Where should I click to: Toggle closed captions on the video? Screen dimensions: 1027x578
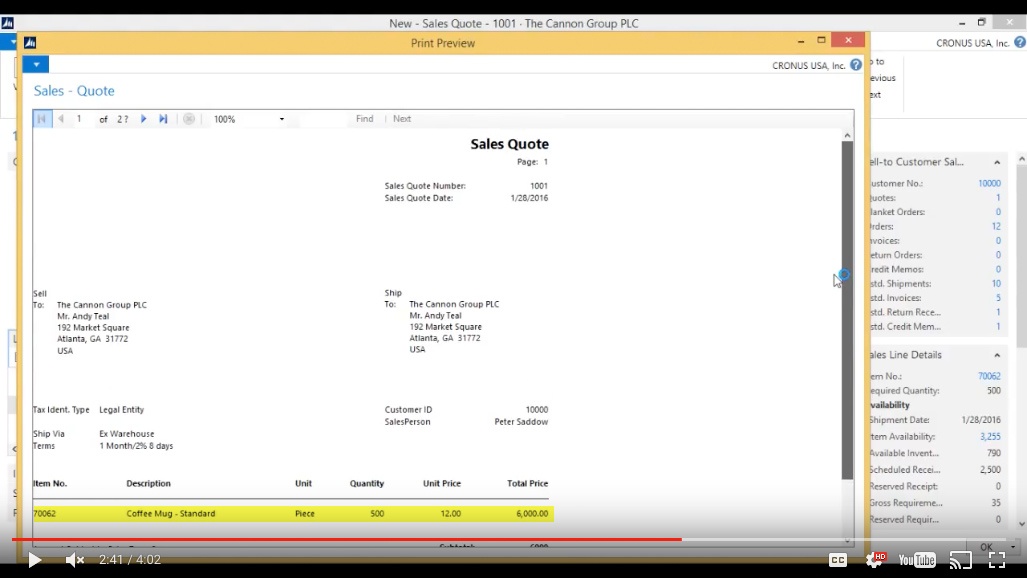coord(838,560)
